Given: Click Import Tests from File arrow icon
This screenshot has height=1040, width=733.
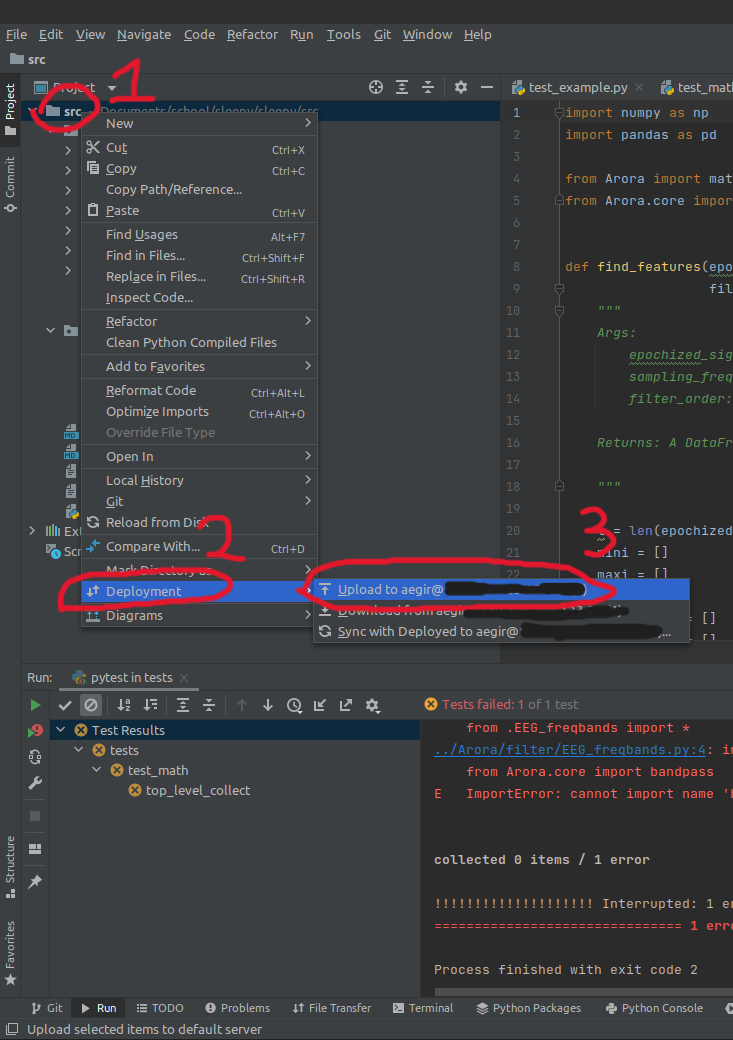Looking at the screenshot, I should (x=320, y=705).
